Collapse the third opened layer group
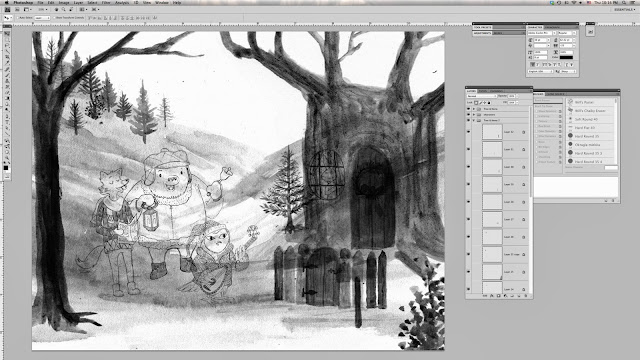 tap(474, 120)
